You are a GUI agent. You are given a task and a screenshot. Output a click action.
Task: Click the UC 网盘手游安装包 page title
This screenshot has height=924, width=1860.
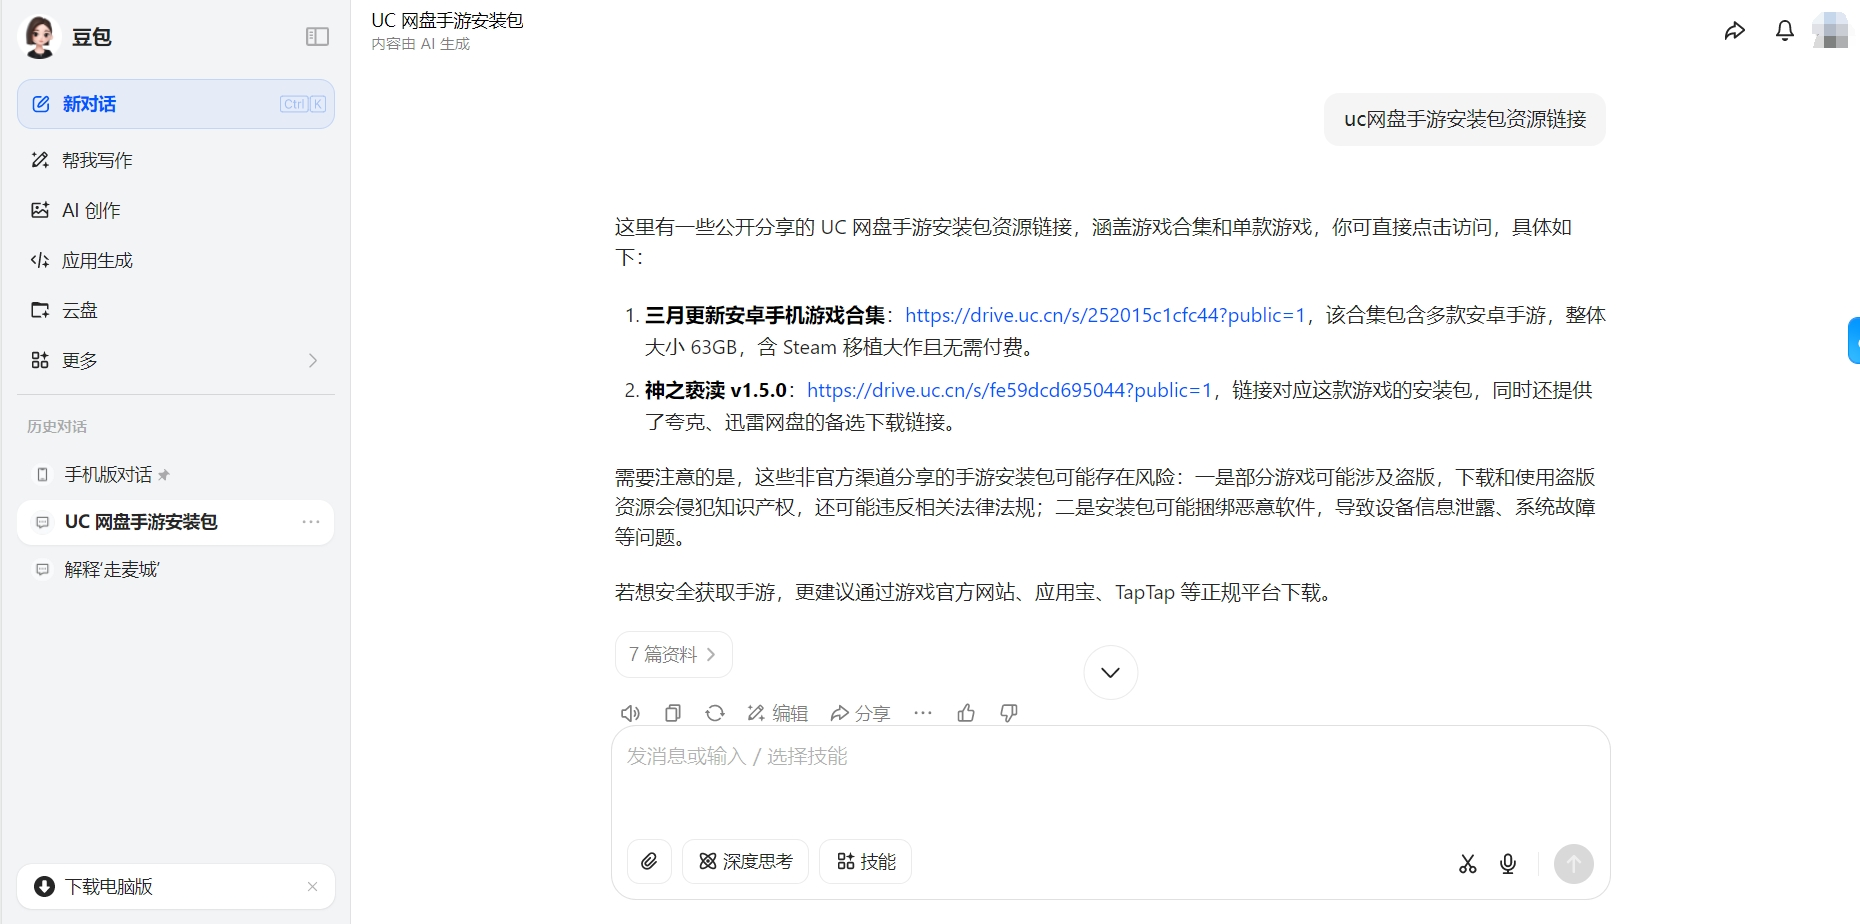[447, 20]
